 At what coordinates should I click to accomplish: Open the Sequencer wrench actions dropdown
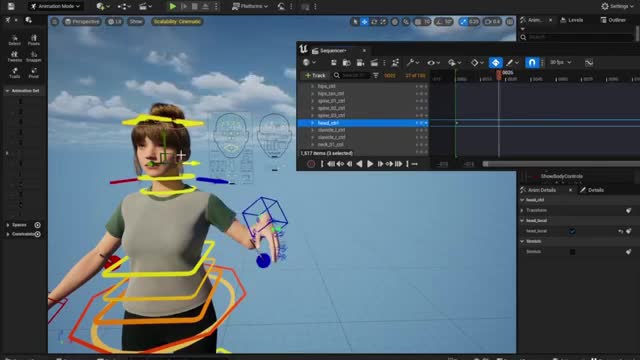[x=413, y=62]
